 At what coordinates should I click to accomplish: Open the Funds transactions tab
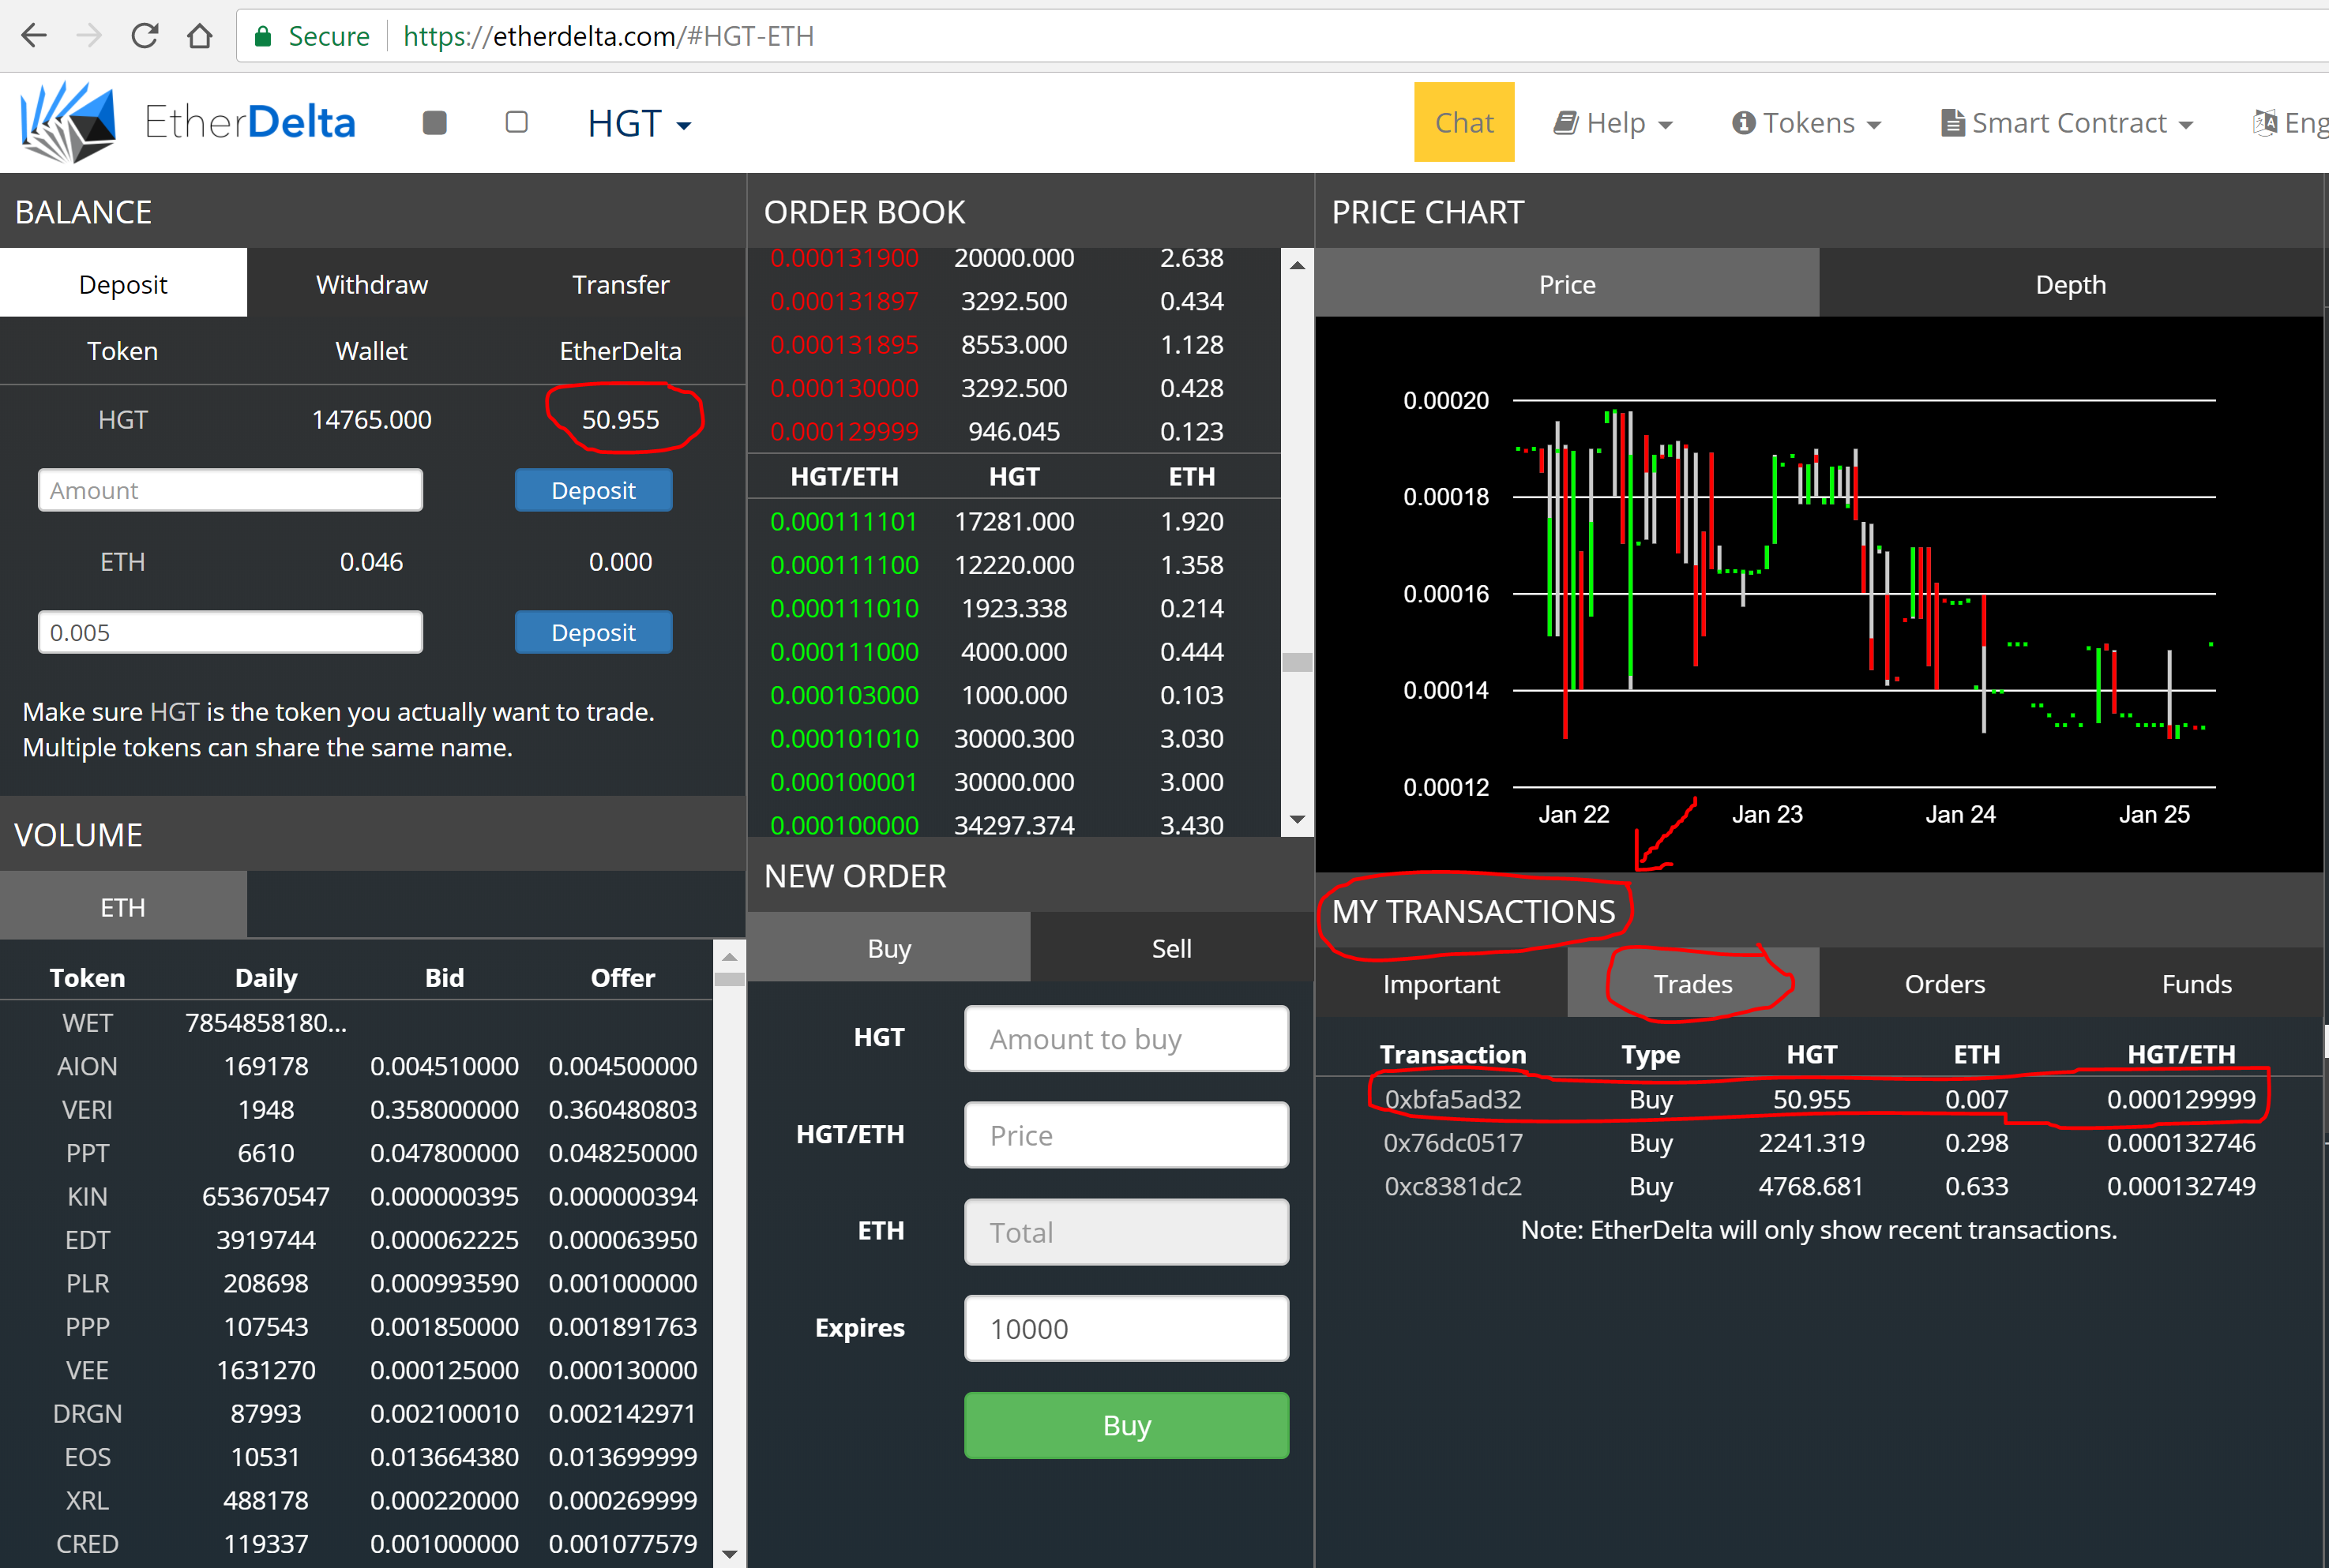point(2196,984)
